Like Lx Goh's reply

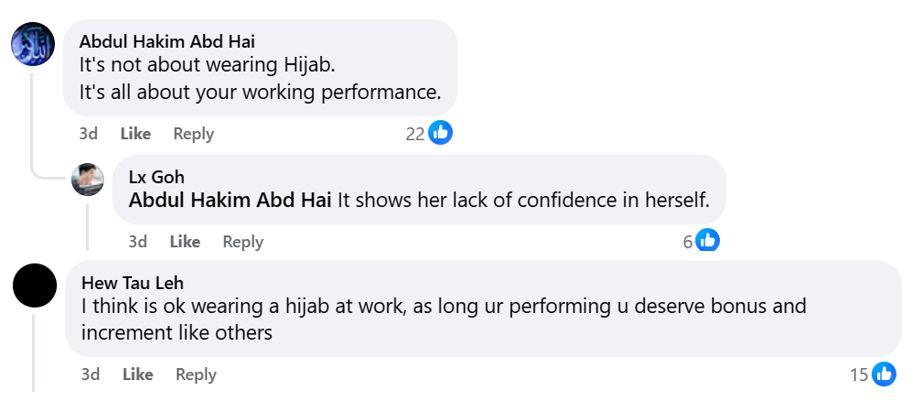(185, 241)
